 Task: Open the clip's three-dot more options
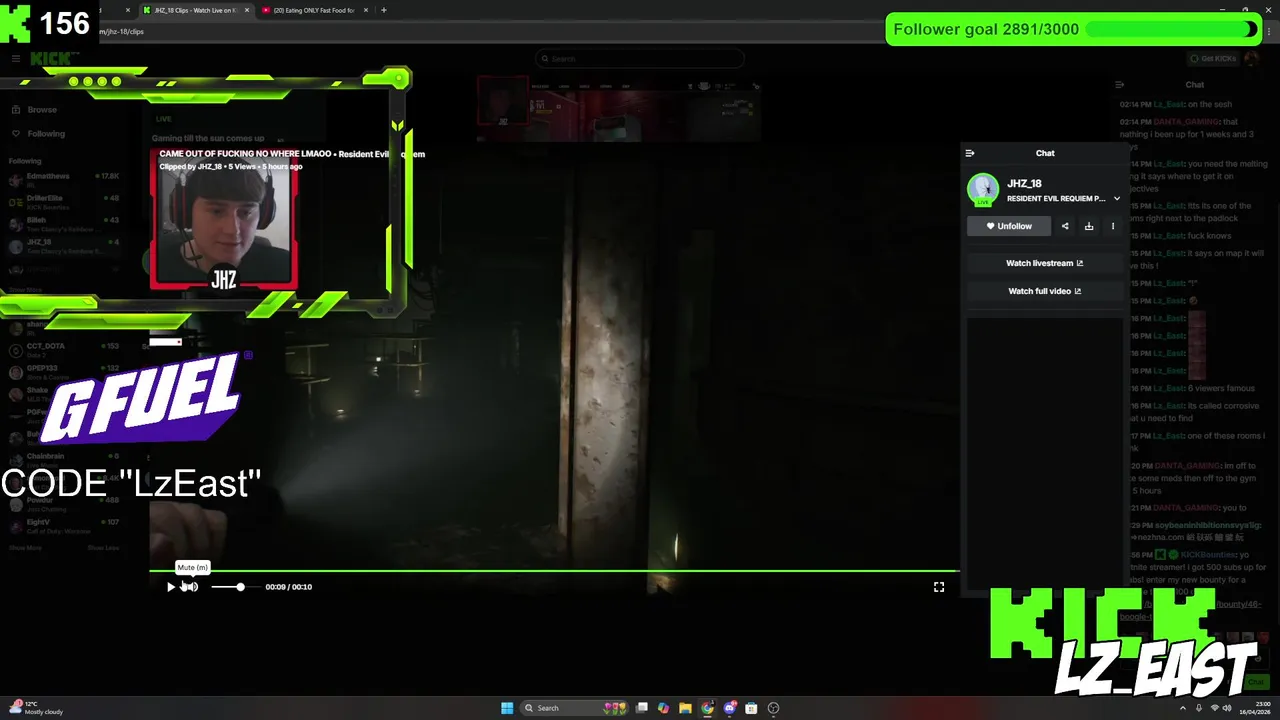1113,226
